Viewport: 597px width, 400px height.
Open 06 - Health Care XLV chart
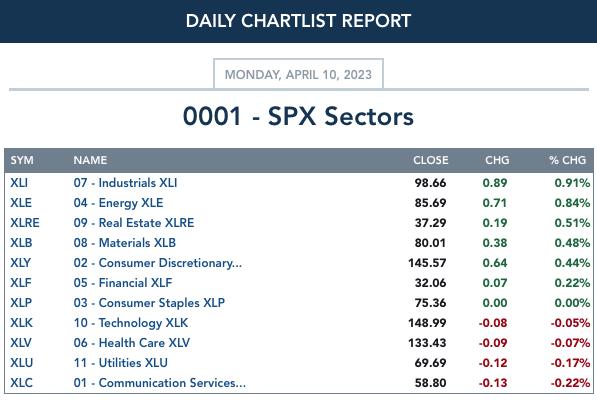(131, 343)
